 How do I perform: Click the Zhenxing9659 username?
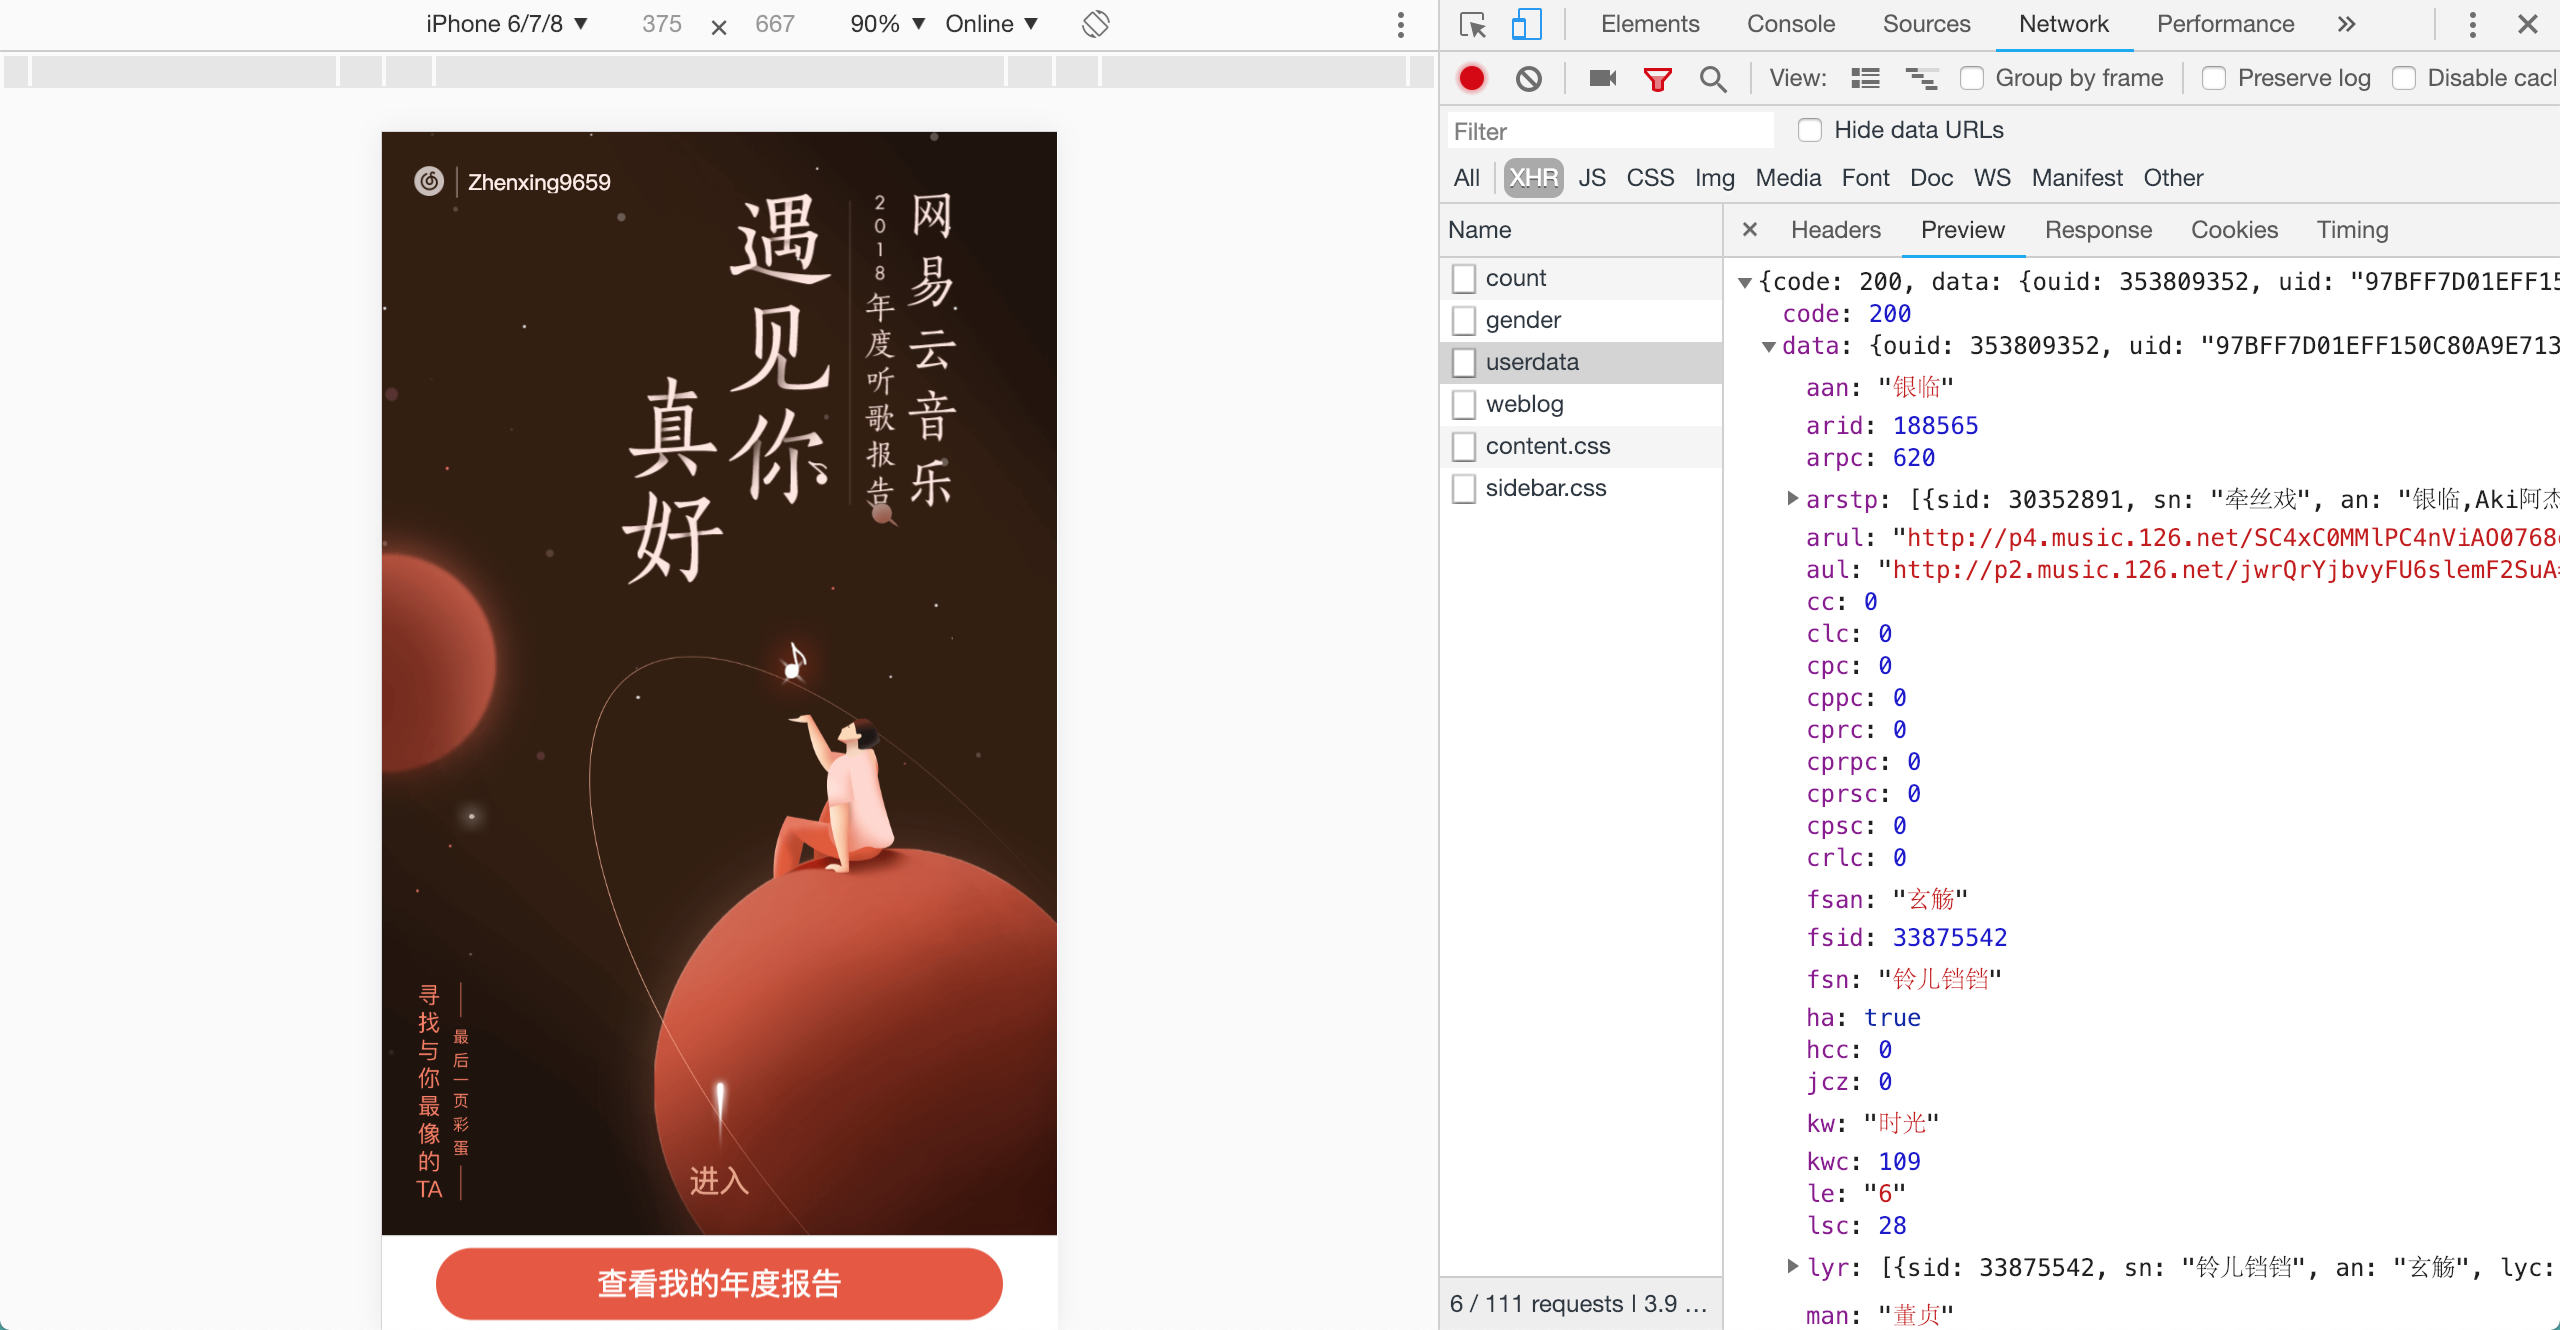pyautogui.click(x=539, y=182)
